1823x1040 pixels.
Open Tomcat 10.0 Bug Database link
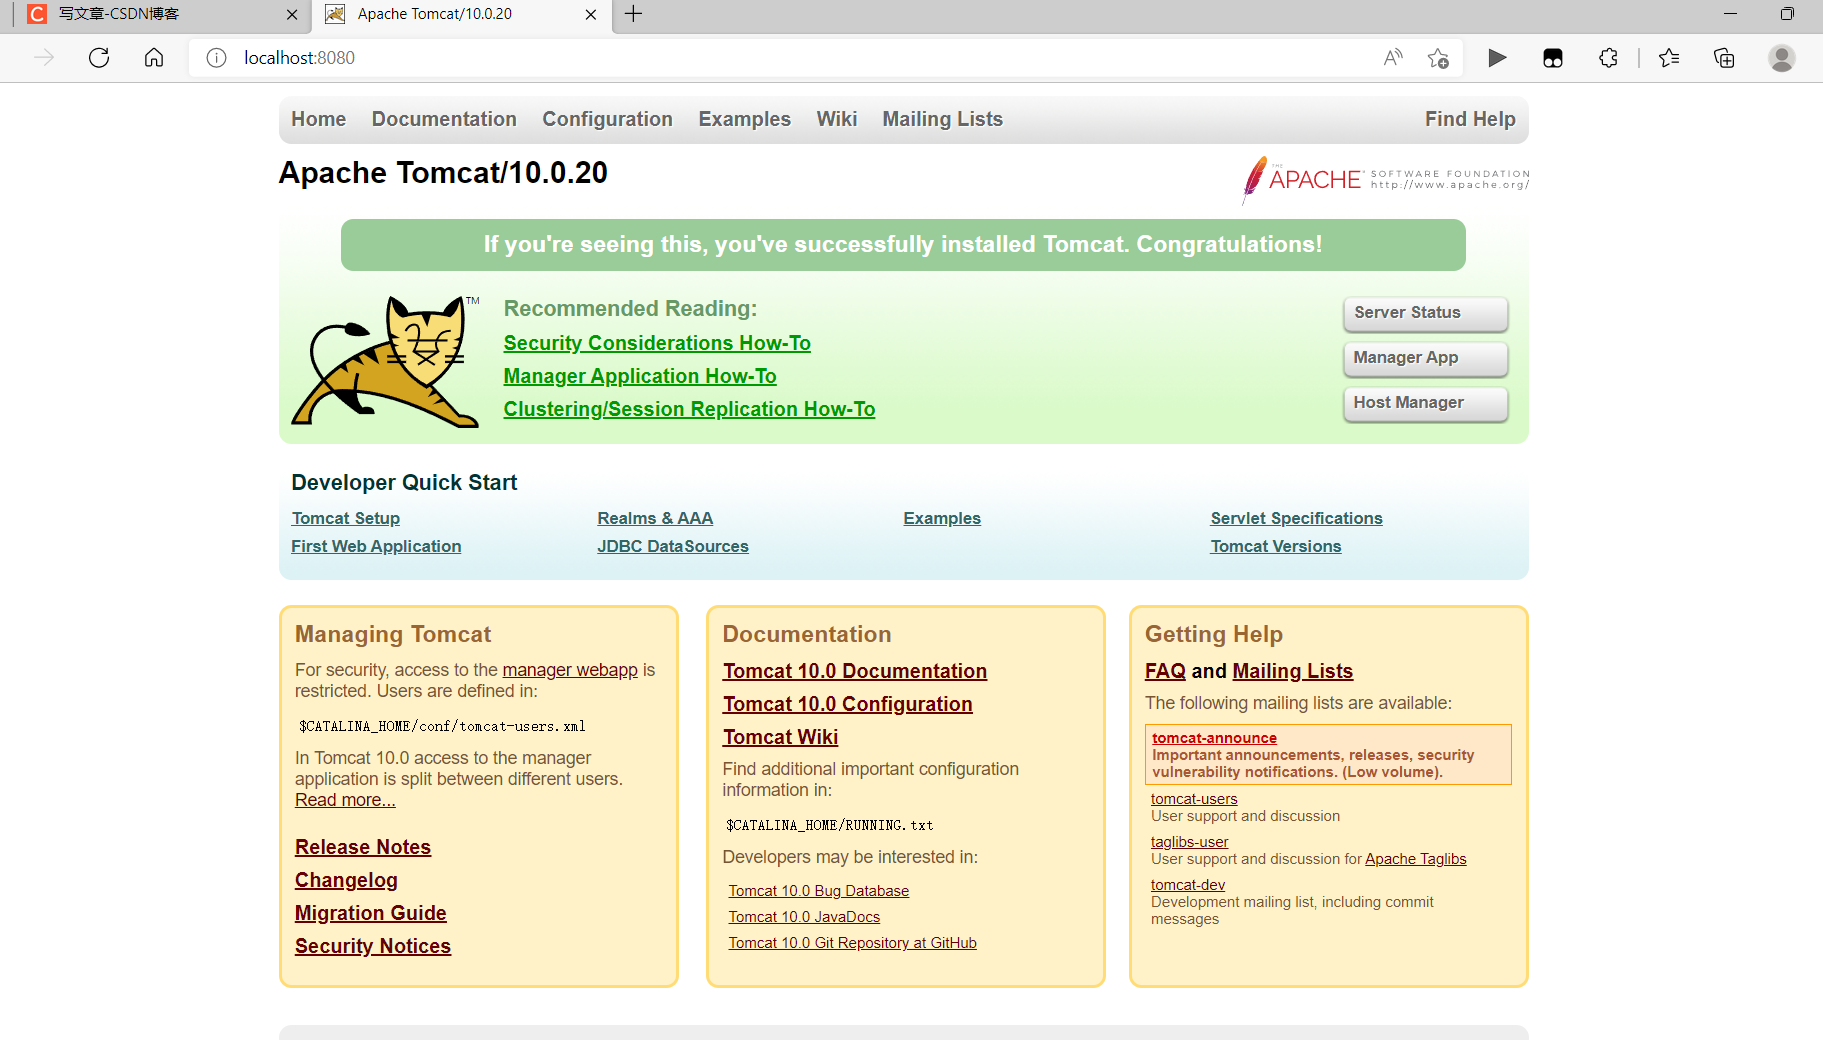[818, 891]
